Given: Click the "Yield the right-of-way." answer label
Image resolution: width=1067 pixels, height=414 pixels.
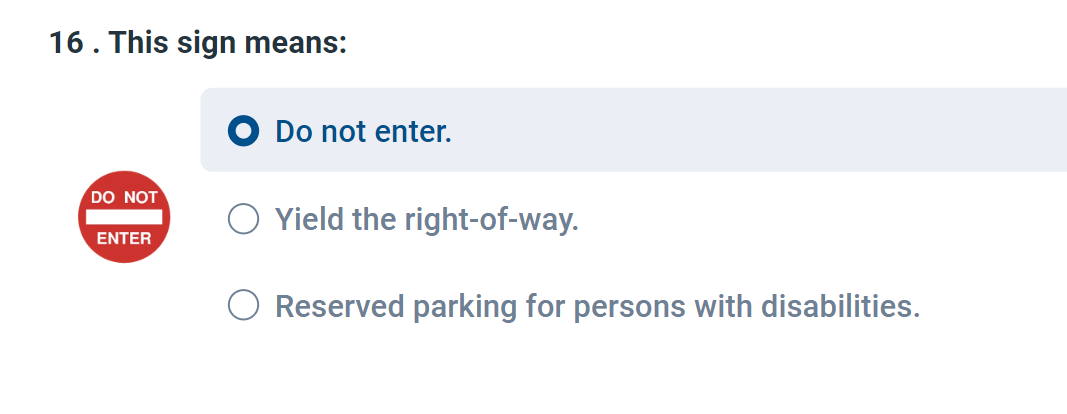Looking at the screenshot, I should click(427, 219).
